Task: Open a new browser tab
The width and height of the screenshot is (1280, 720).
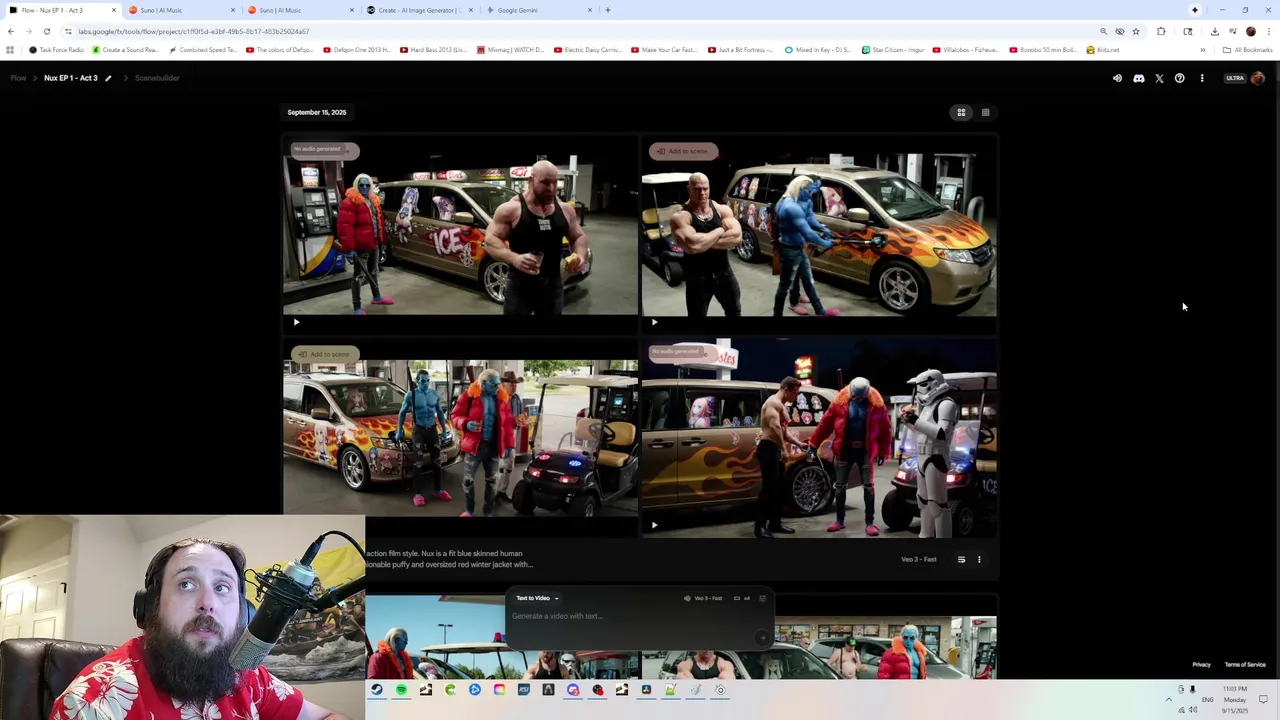Action: [x=607, y=10]
